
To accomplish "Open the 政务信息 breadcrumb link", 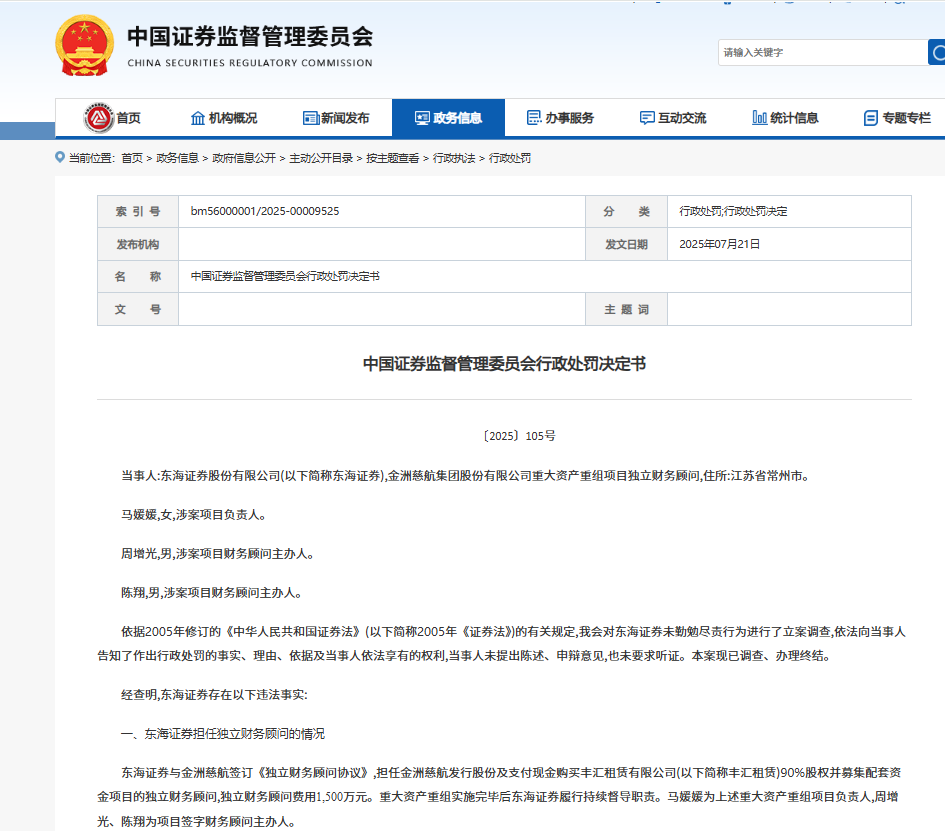I will click(x=180, y=157).
